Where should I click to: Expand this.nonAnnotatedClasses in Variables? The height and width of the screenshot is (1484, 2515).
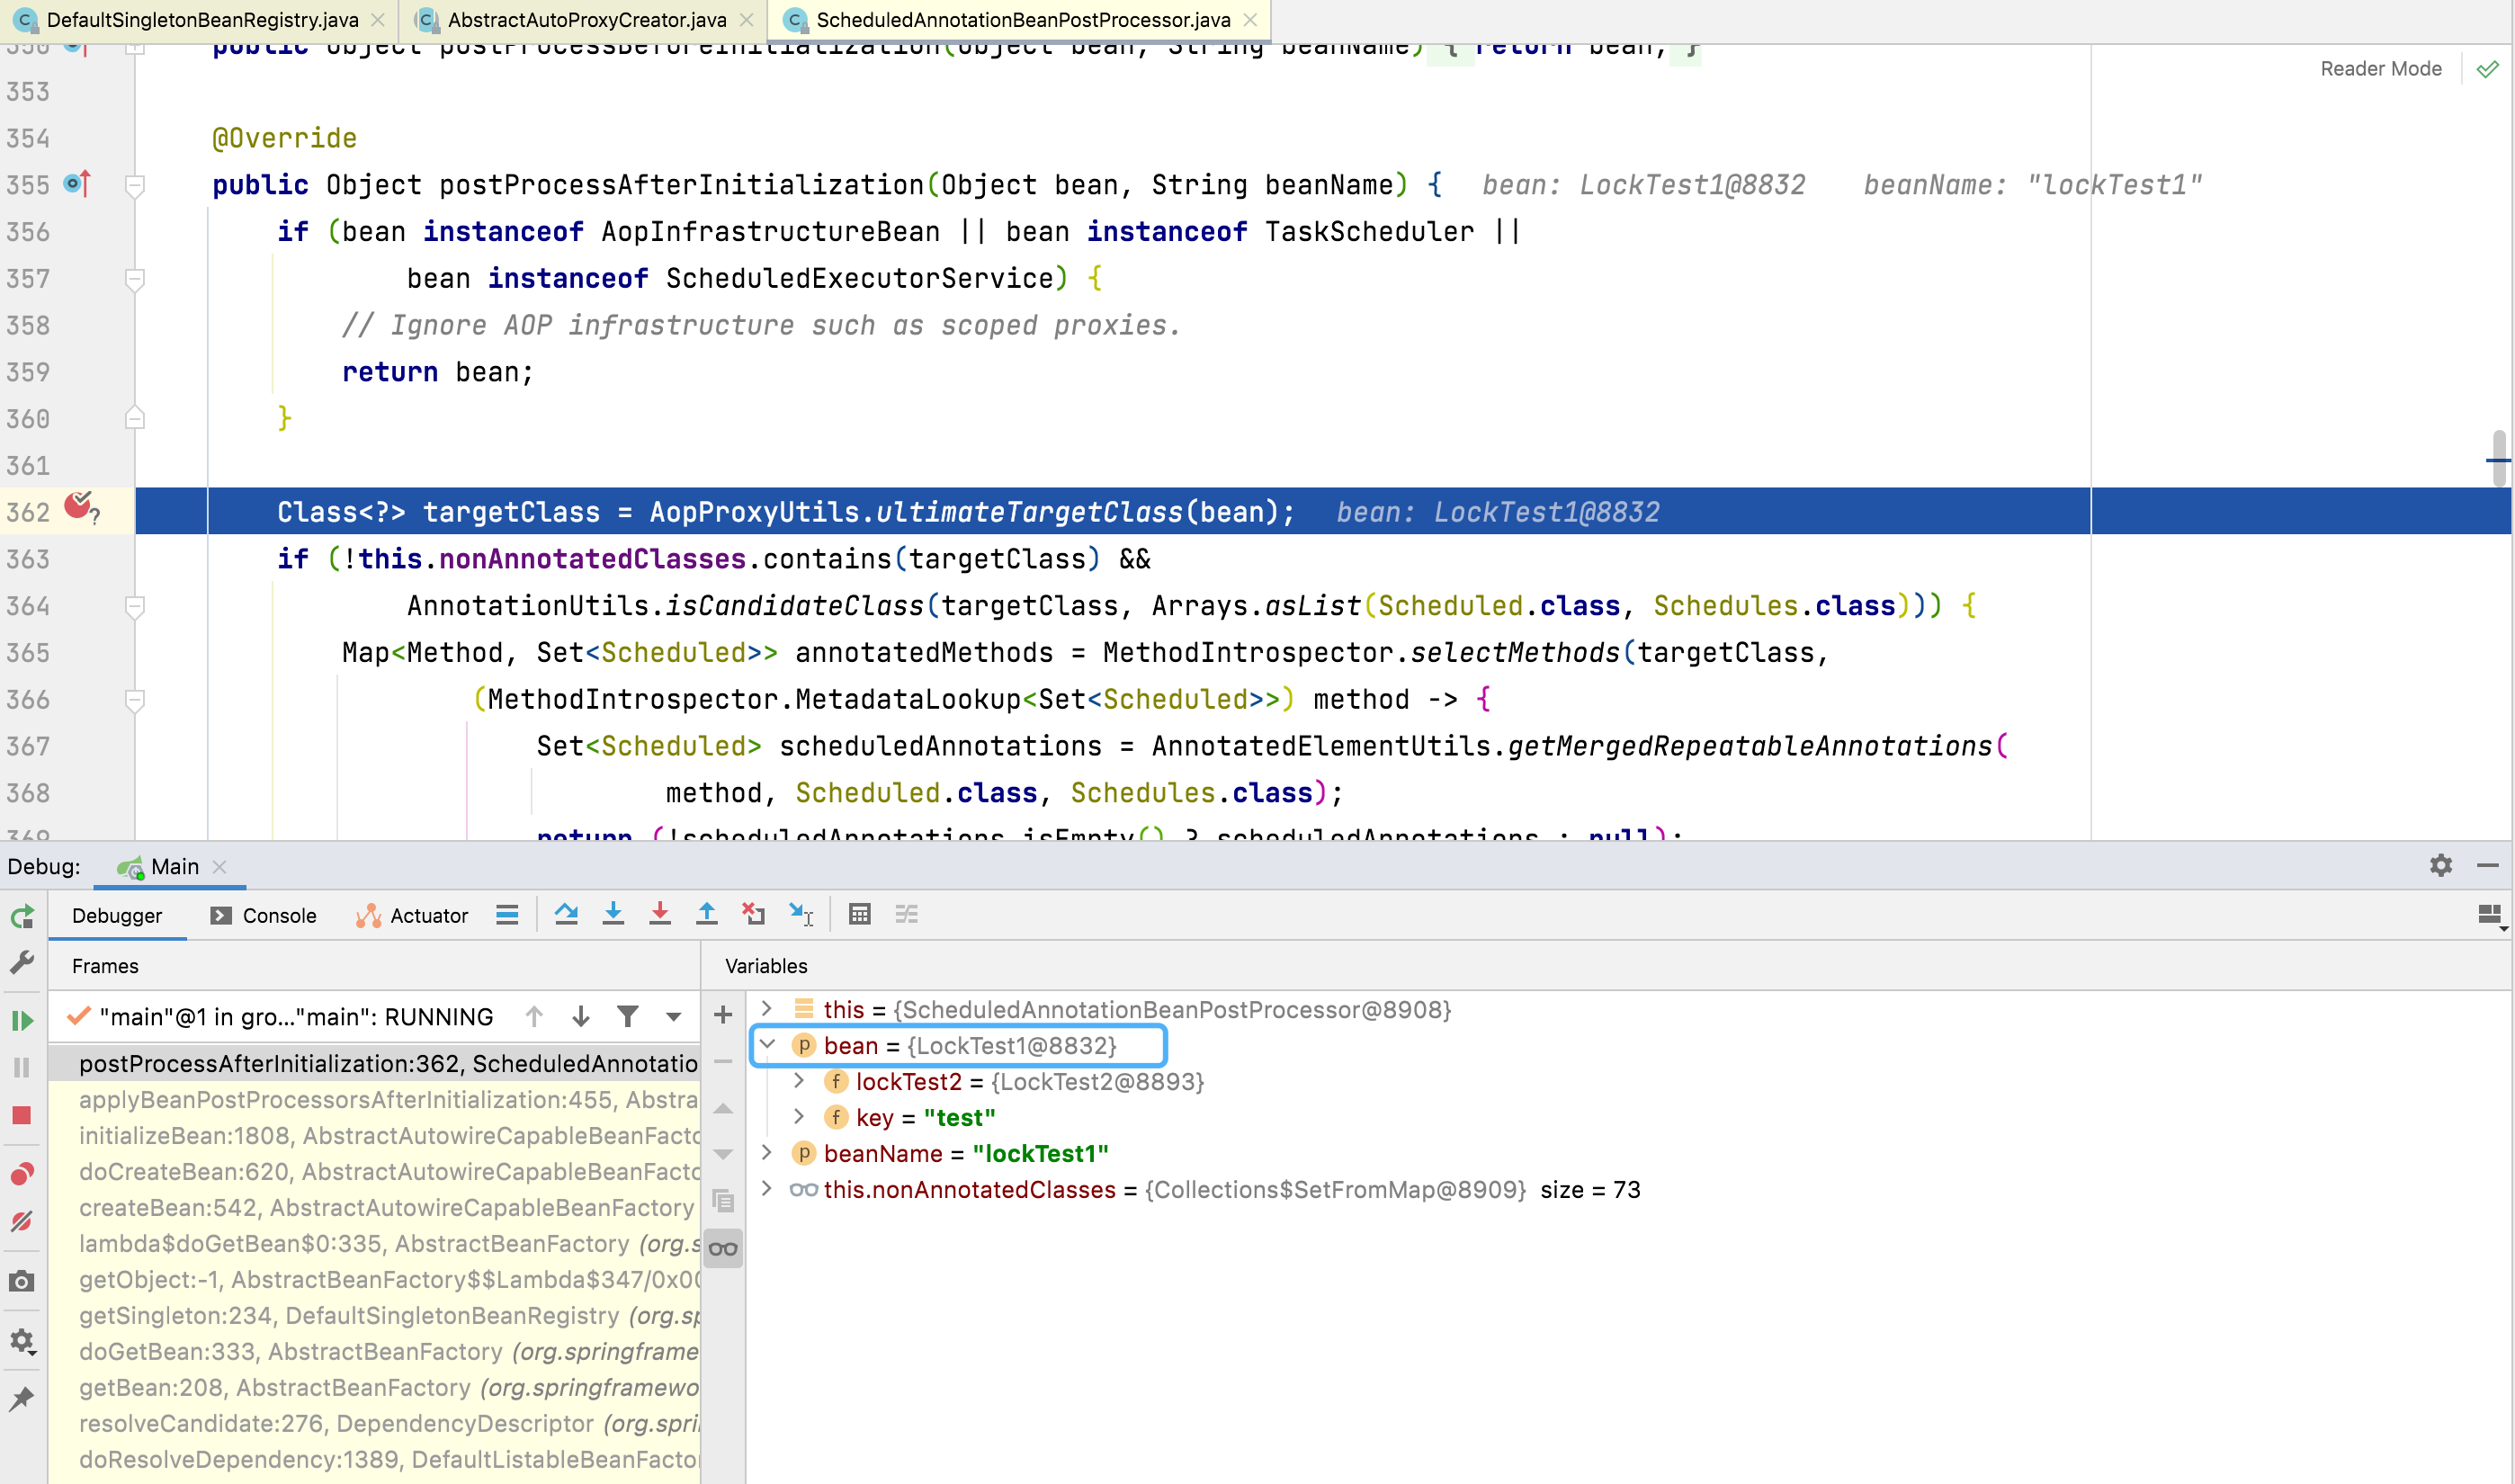pyautogui.click(x=767, y=1189)
